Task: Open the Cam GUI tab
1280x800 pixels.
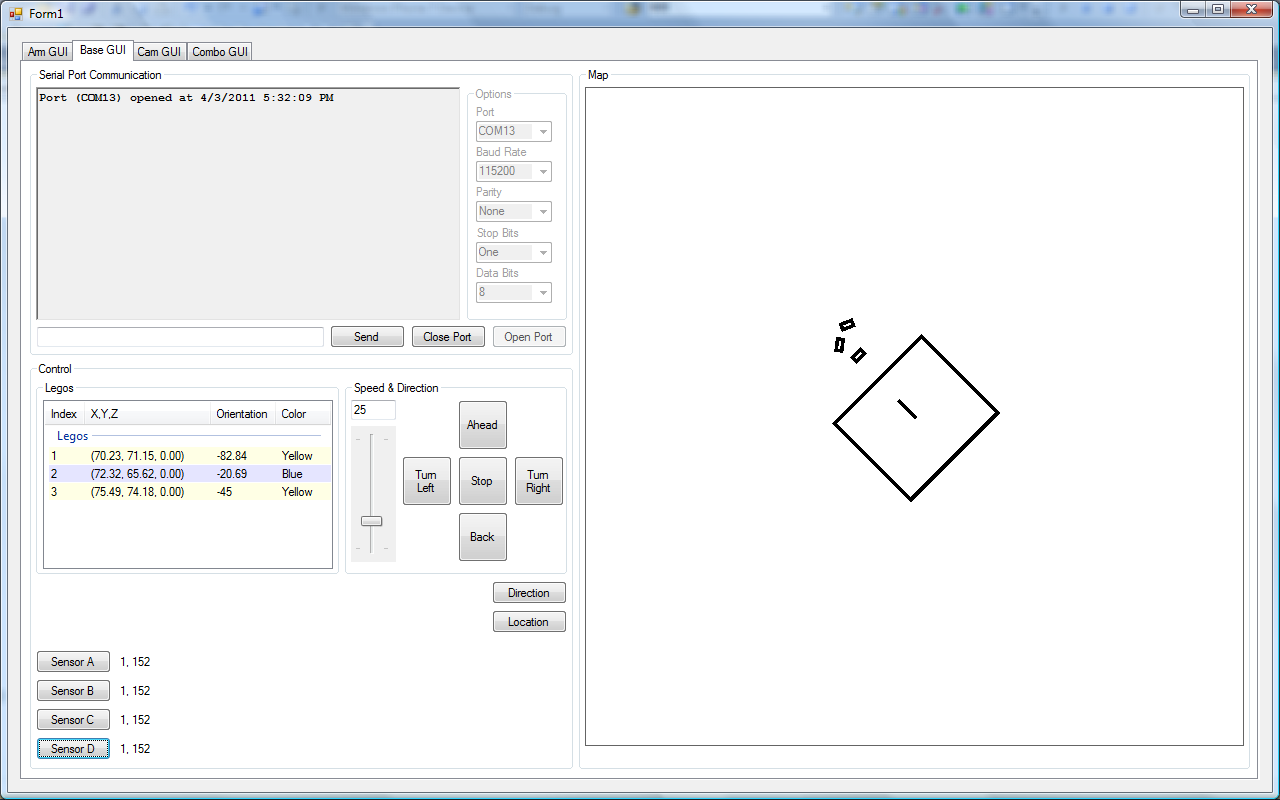Action: click(x=159, y=52)
